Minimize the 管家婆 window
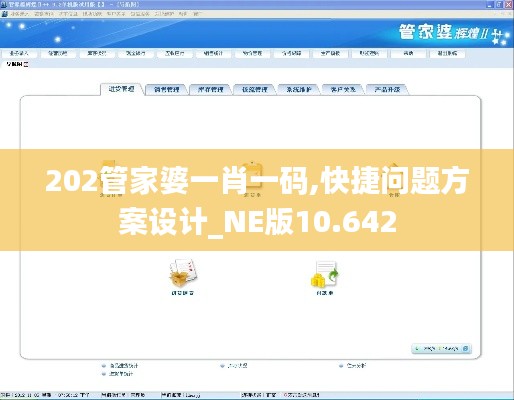The height and width of the screenshot is (400, 514). pyautogui.click(x=489, y=5)
